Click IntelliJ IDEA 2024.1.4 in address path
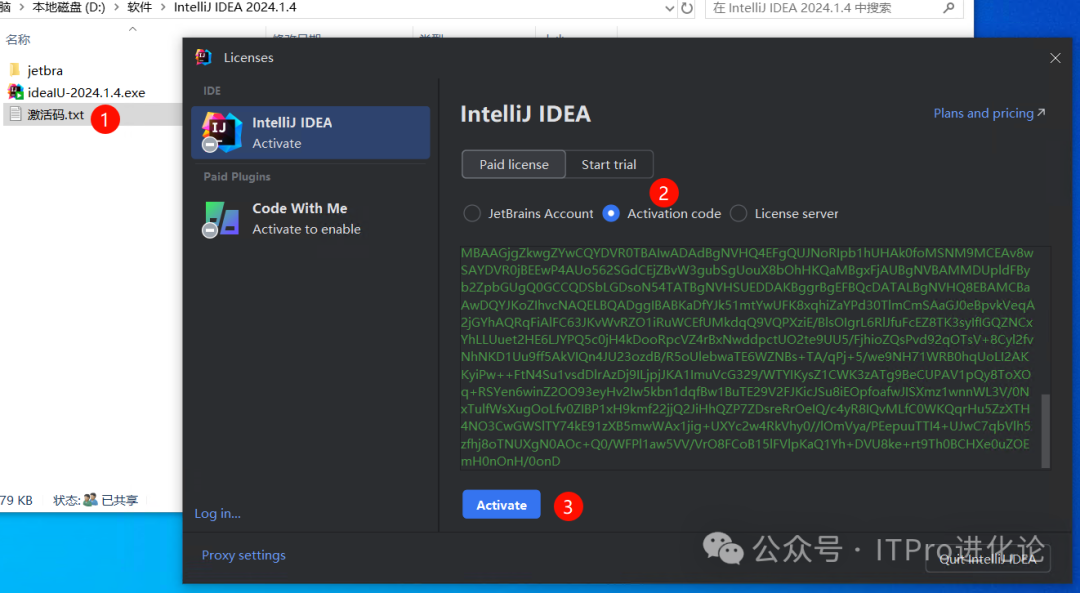The image size is (1080, 593). pos(235,8)
